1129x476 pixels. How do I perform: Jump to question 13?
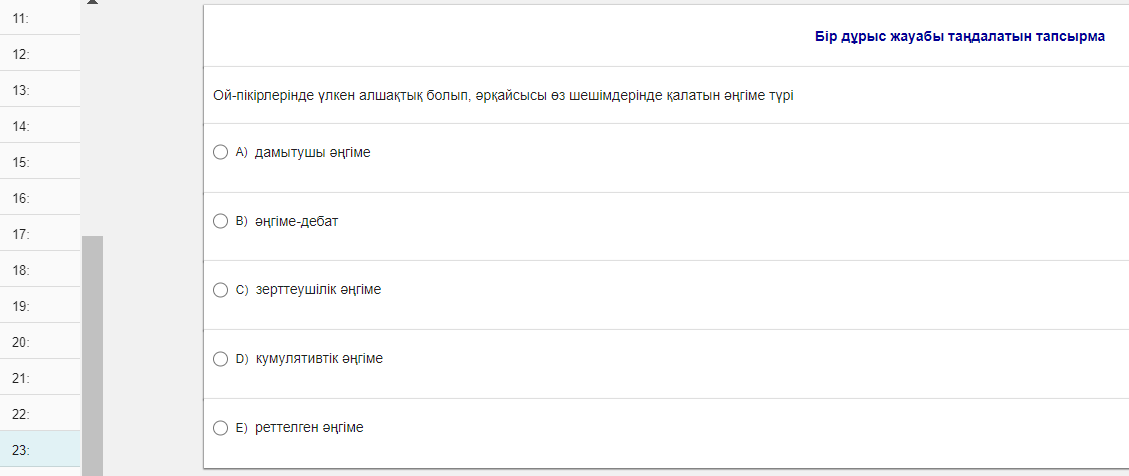(x=40, y=90)
